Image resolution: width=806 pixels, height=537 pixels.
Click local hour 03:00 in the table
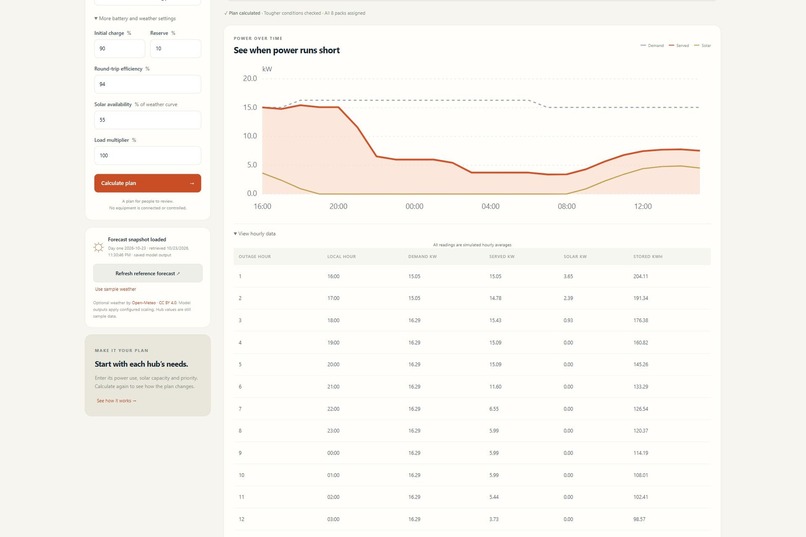333,520
